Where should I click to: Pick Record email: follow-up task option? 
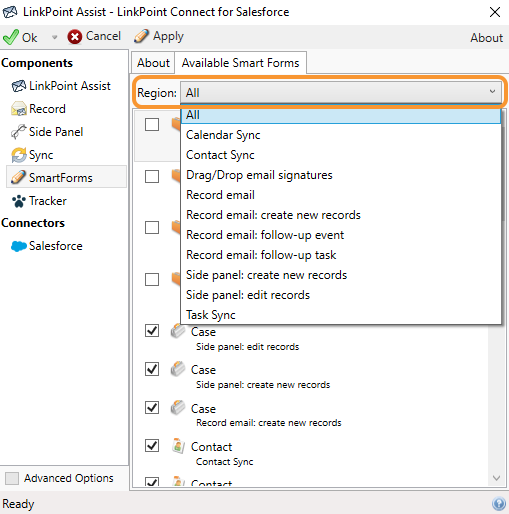(x=341, y=255)
